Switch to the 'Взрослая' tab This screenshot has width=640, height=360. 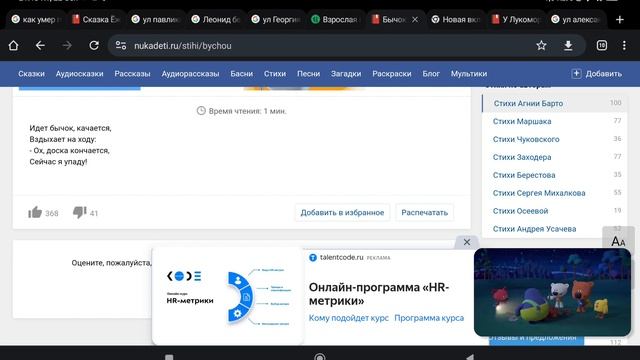336,19
